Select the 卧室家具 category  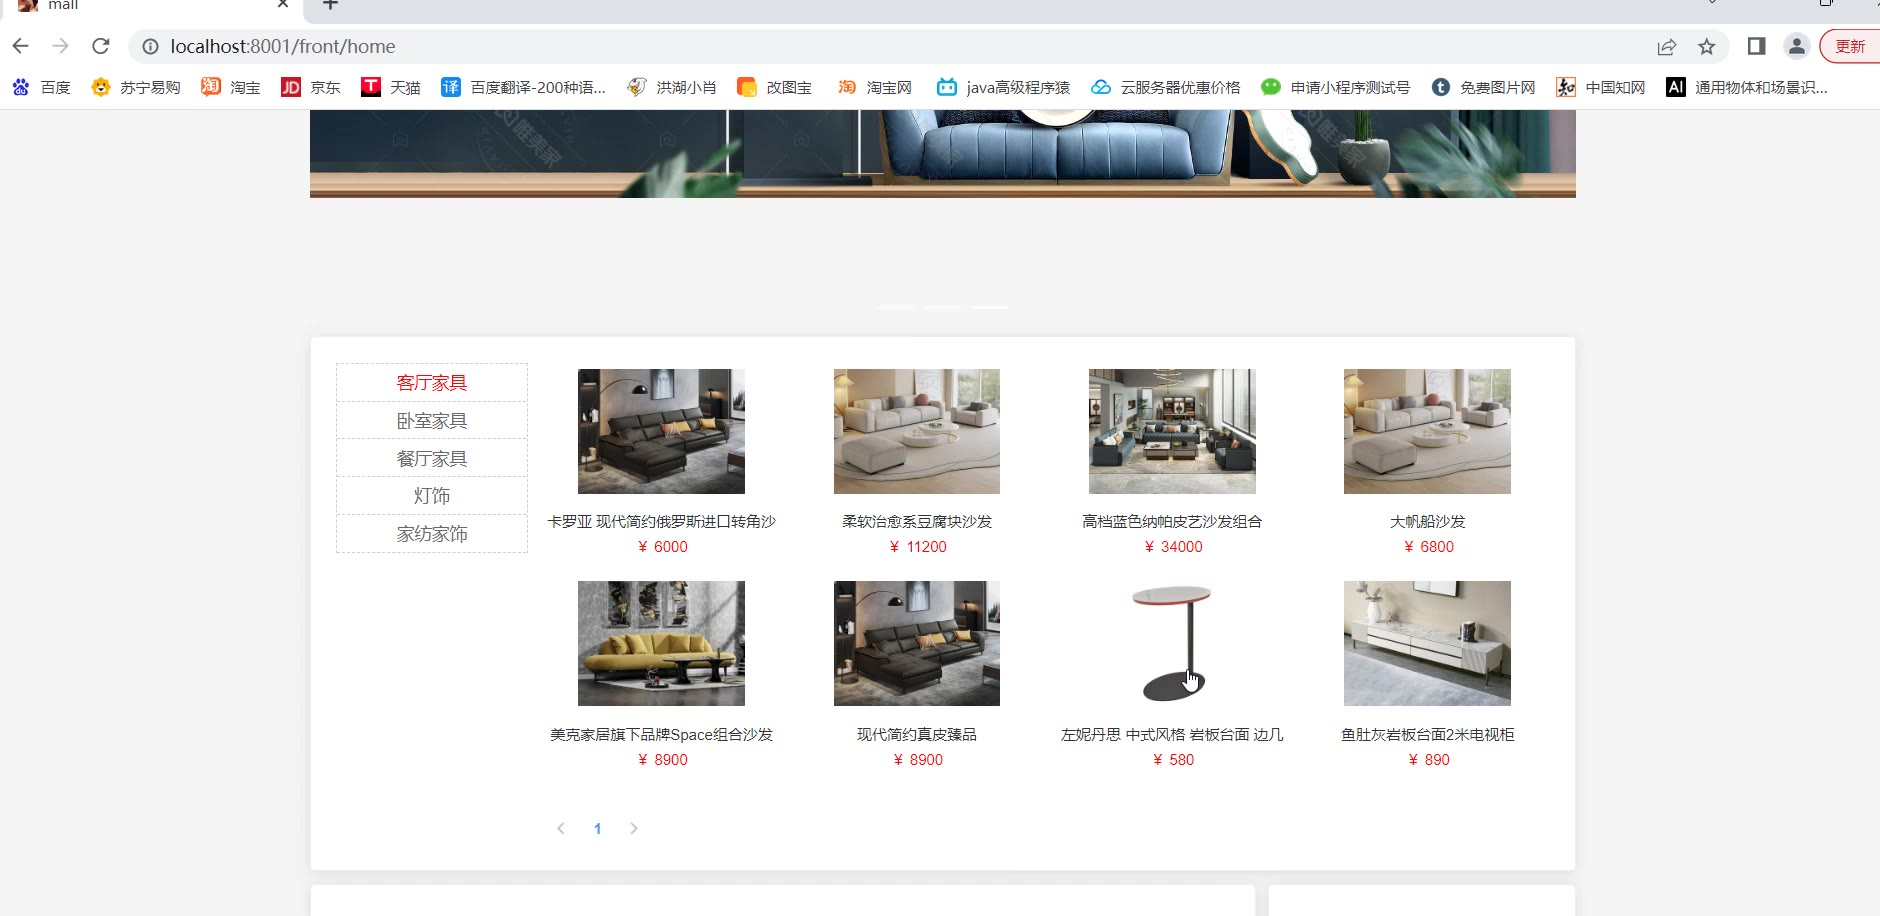(432, 421)
